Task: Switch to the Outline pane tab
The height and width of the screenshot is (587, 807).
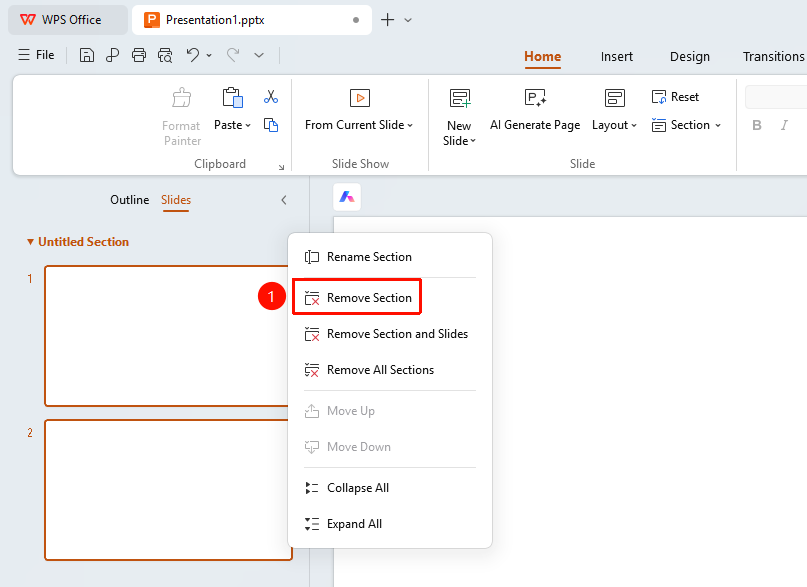Action: click(x=130, y=200)
